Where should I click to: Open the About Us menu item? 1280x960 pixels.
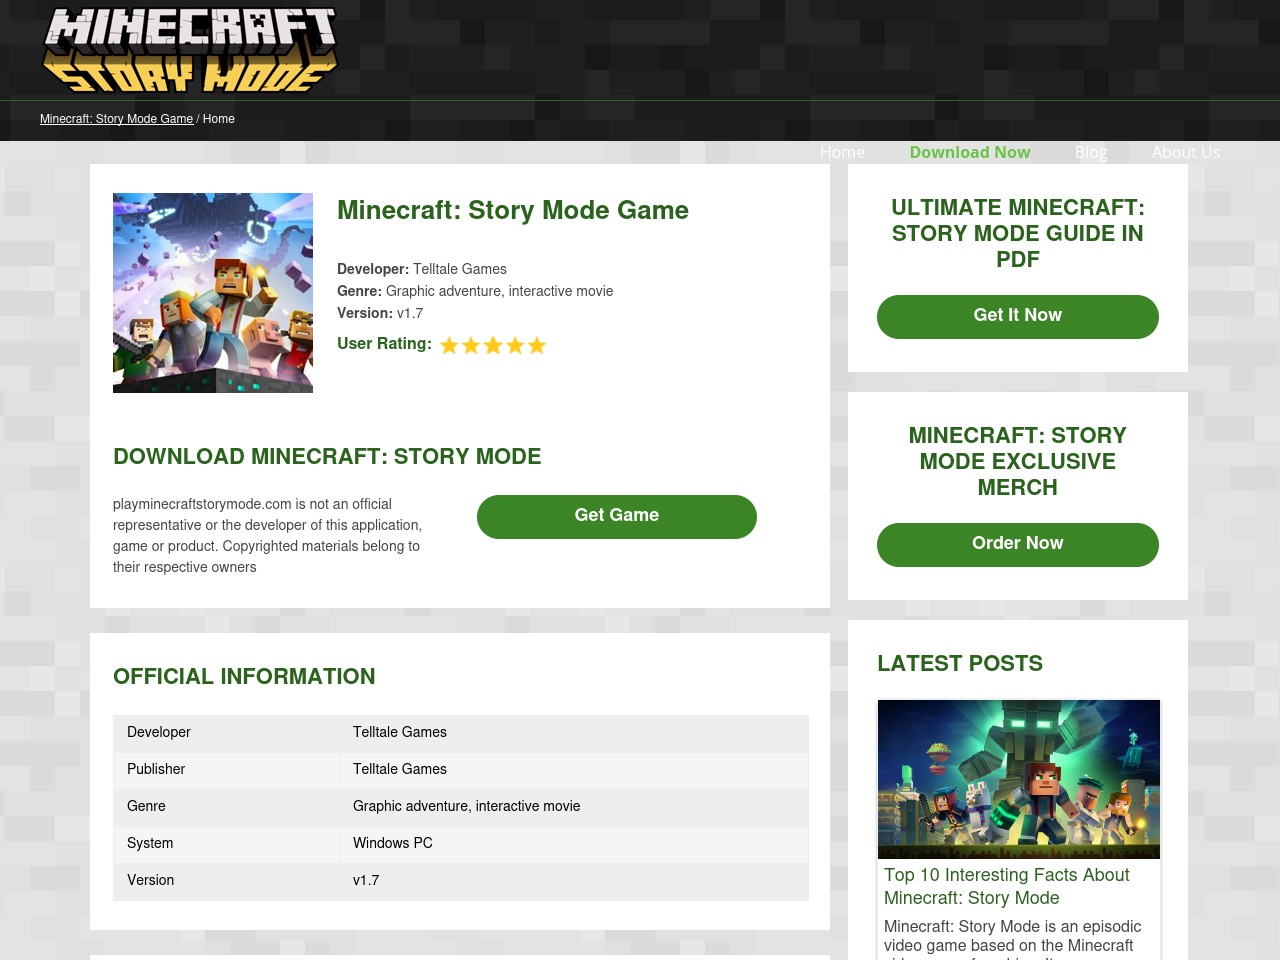(1186, 152)
